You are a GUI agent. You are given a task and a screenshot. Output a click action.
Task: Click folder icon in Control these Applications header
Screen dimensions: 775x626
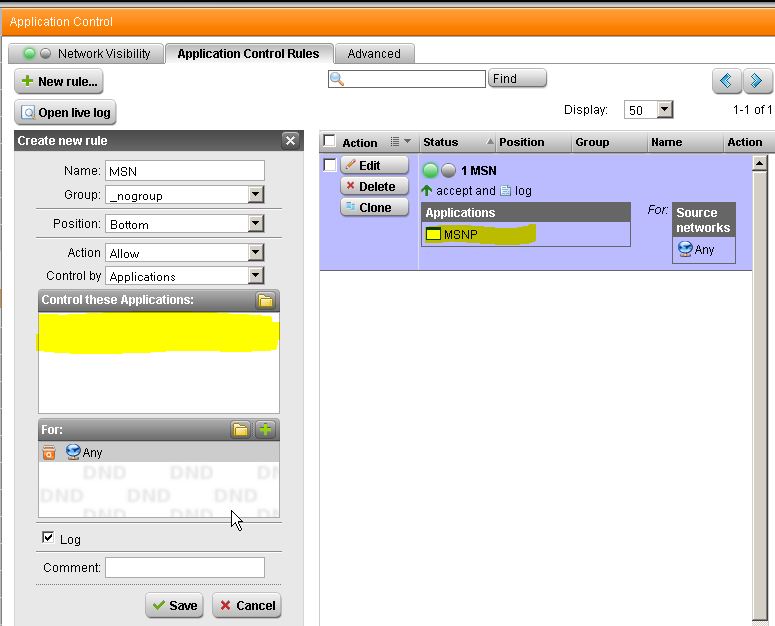point(265,300)
